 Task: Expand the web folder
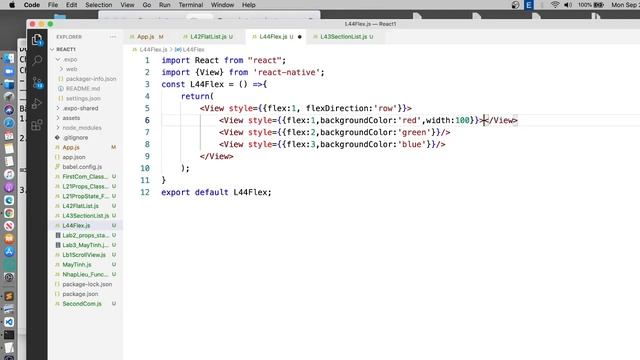71,69
